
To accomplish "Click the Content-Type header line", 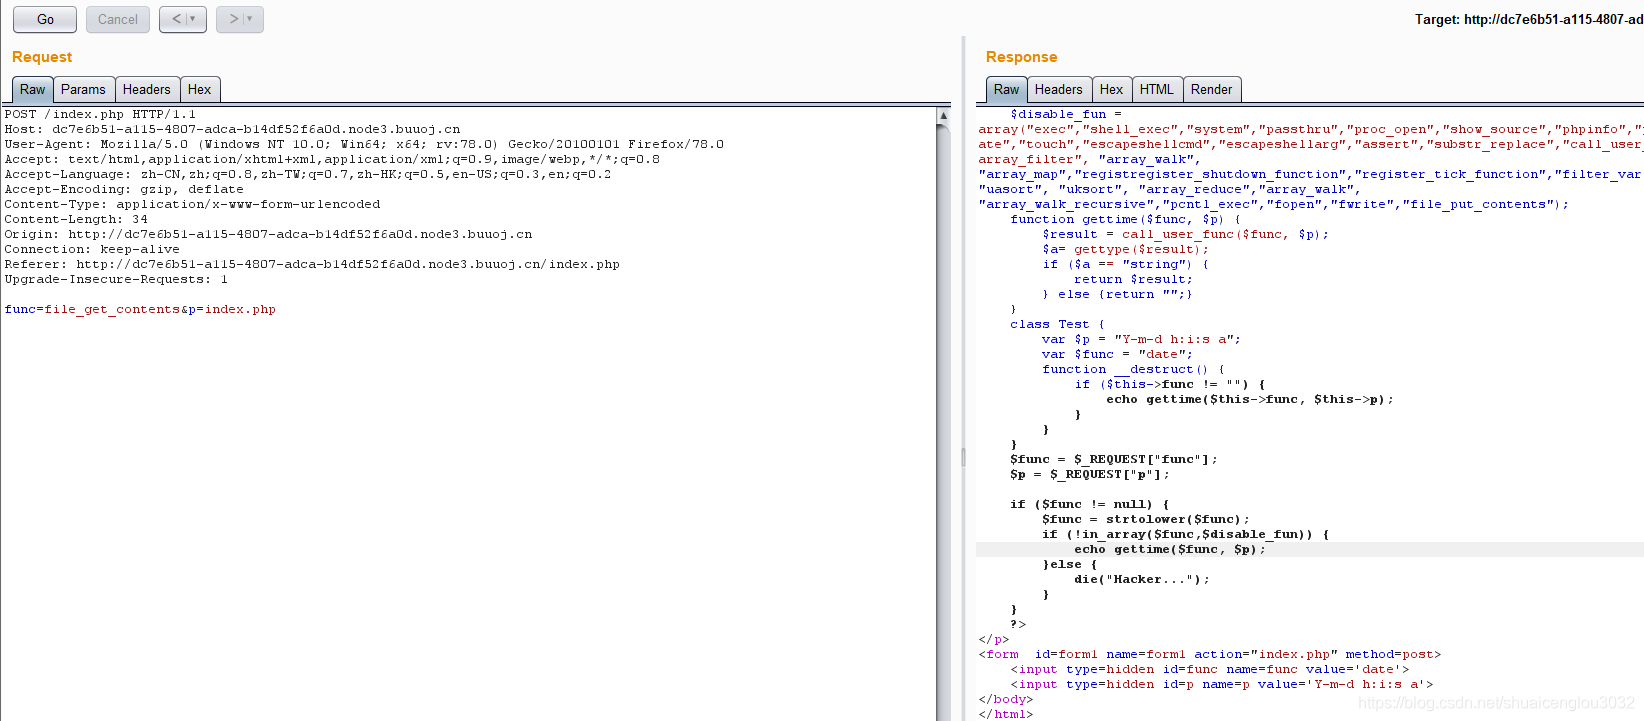I will pyautogui.click(x=192, y=204).
